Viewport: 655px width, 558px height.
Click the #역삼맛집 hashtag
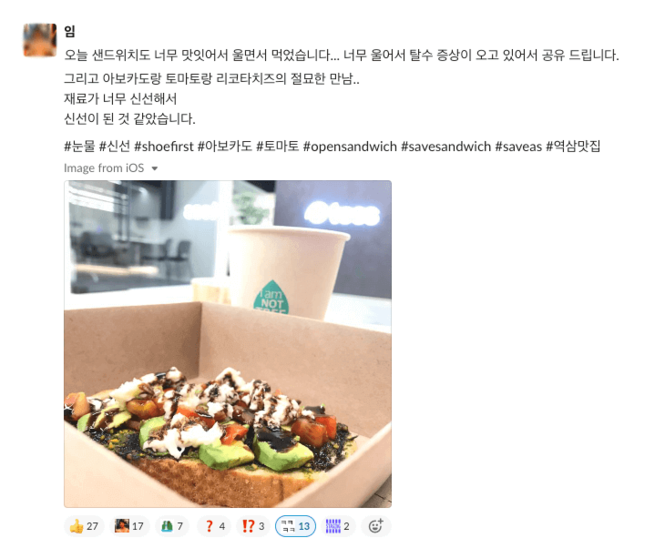573,147
